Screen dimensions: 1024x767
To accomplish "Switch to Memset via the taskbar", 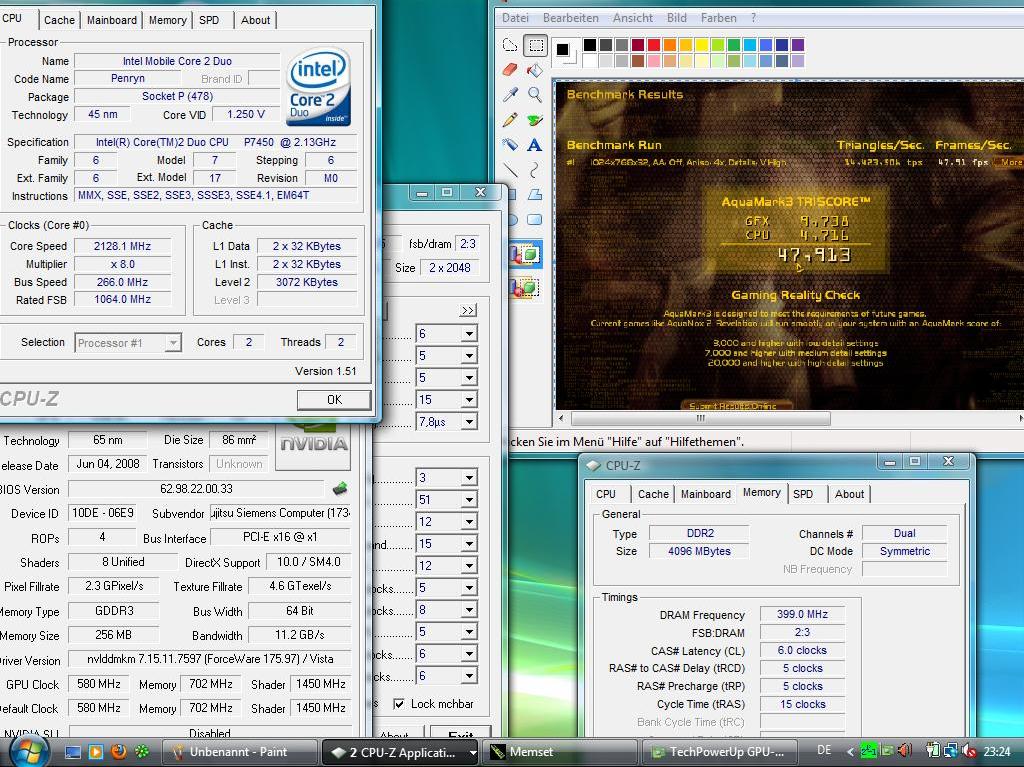I will click(562, 752).
